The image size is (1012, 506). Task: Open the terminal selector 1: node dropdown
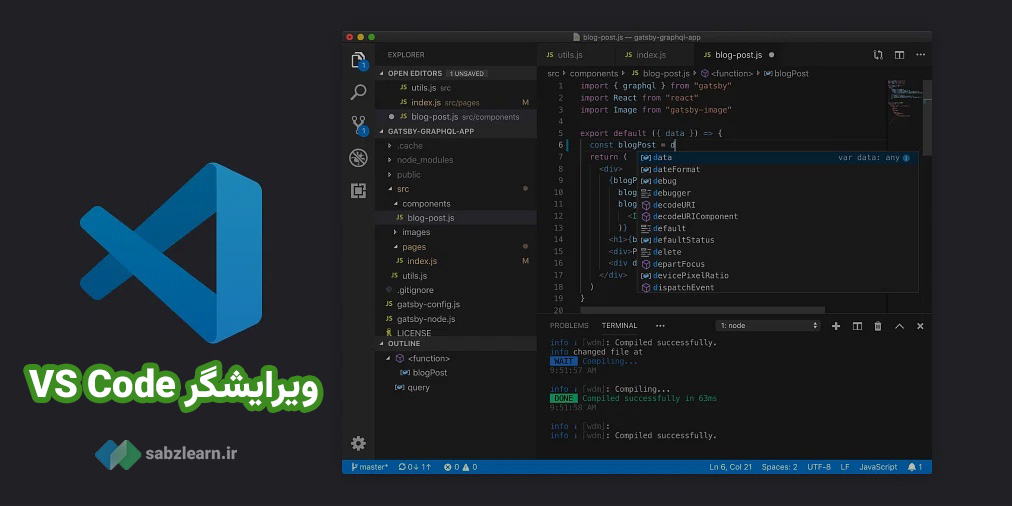pyautogui.click(x=768, y=326)
